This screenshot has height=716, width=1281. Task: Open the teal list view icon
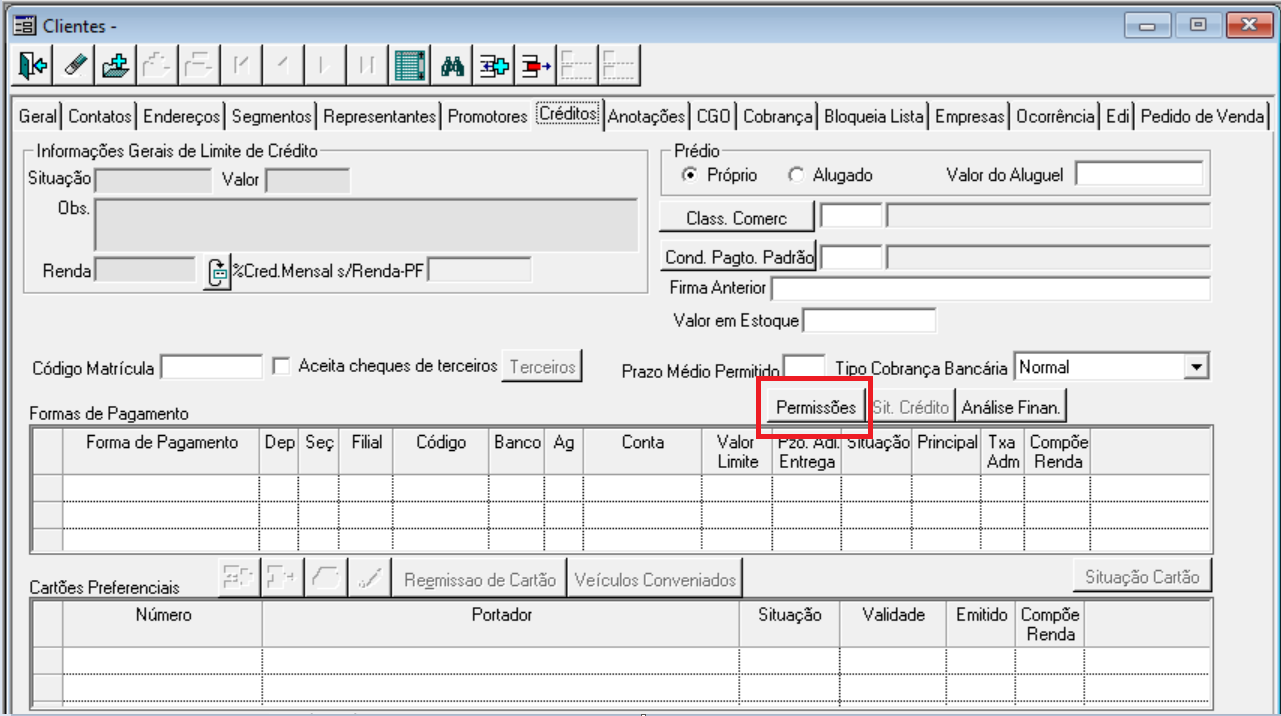[408, 66]
